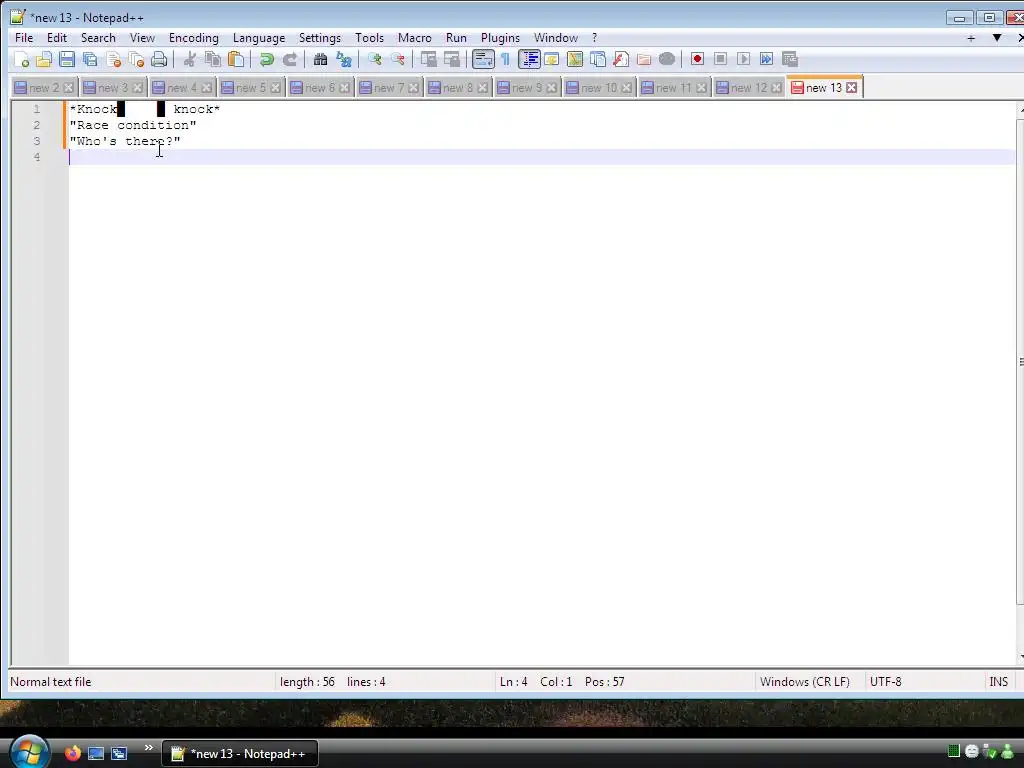Open the Macro menu
Viewport: 1024px width, 768px height.
[x=415, y=38]
